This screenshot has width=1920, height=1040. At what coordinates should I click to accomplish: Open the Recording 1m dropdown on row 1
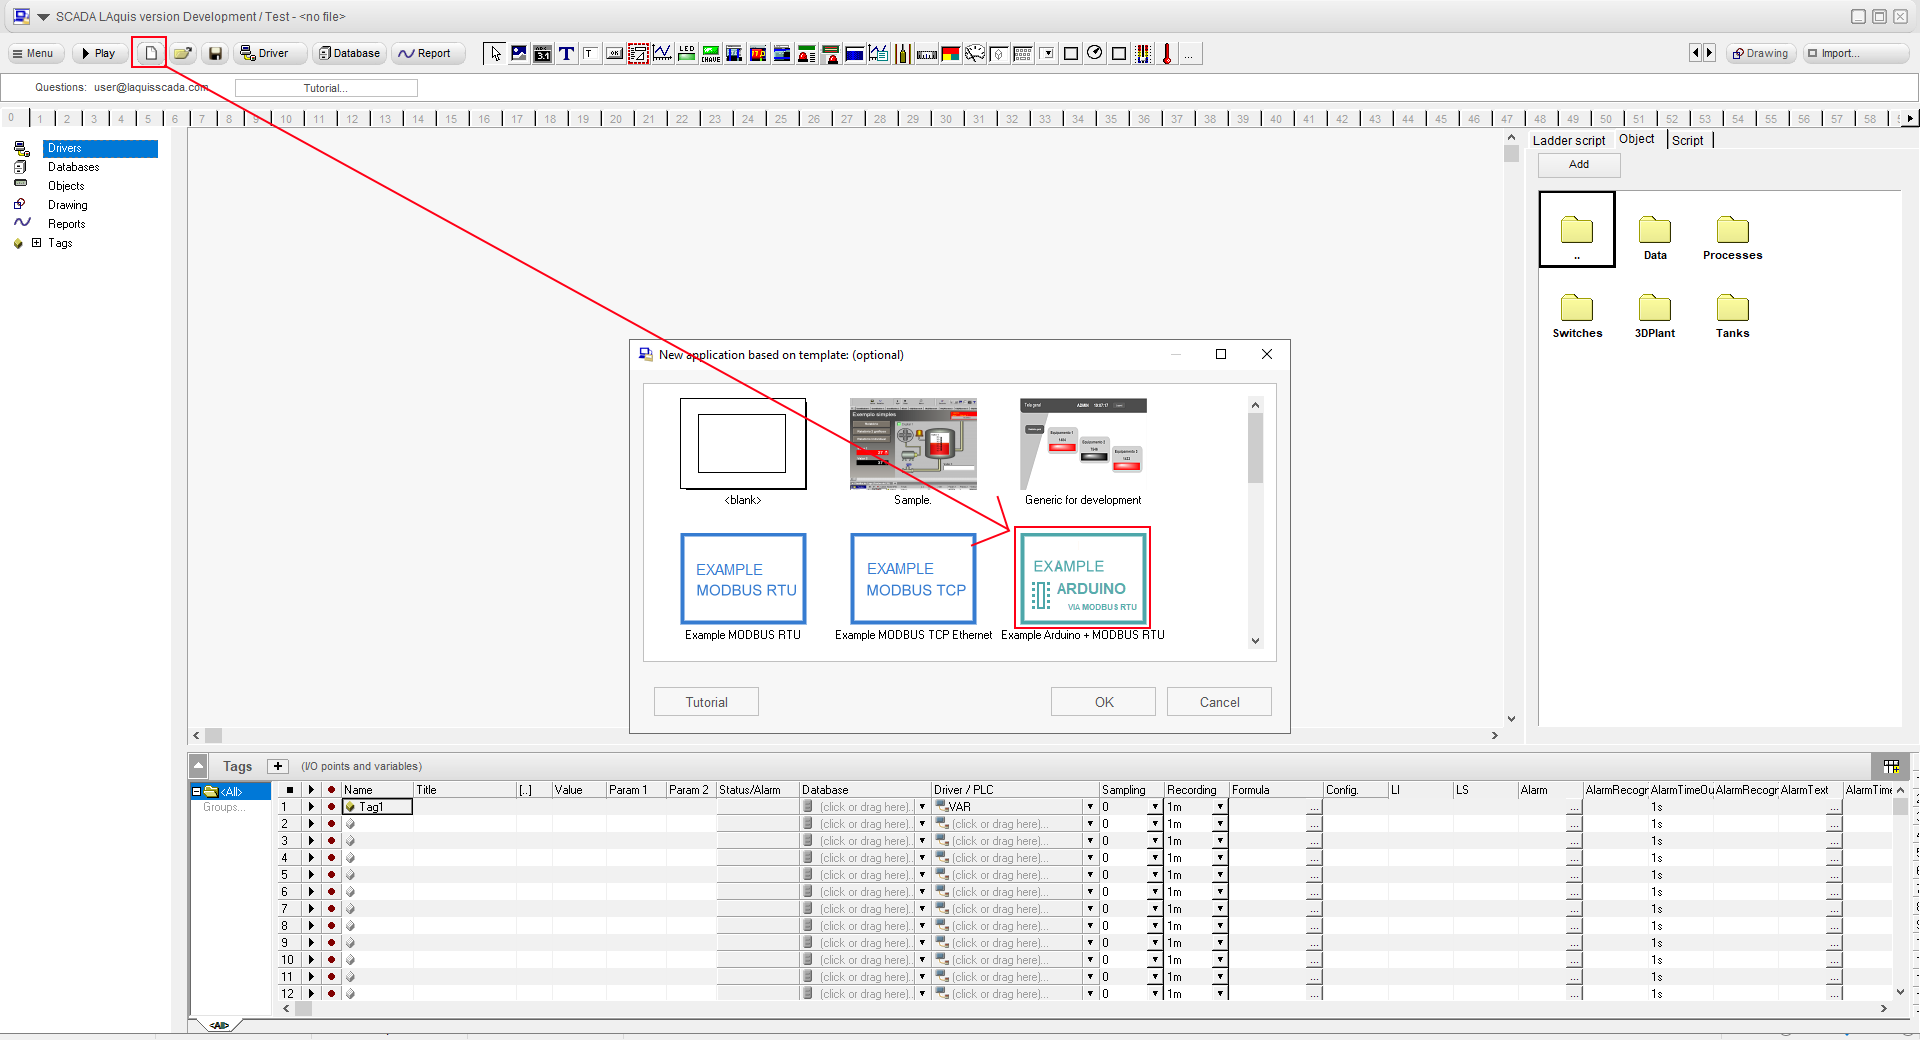click(x=1220, y=807)
